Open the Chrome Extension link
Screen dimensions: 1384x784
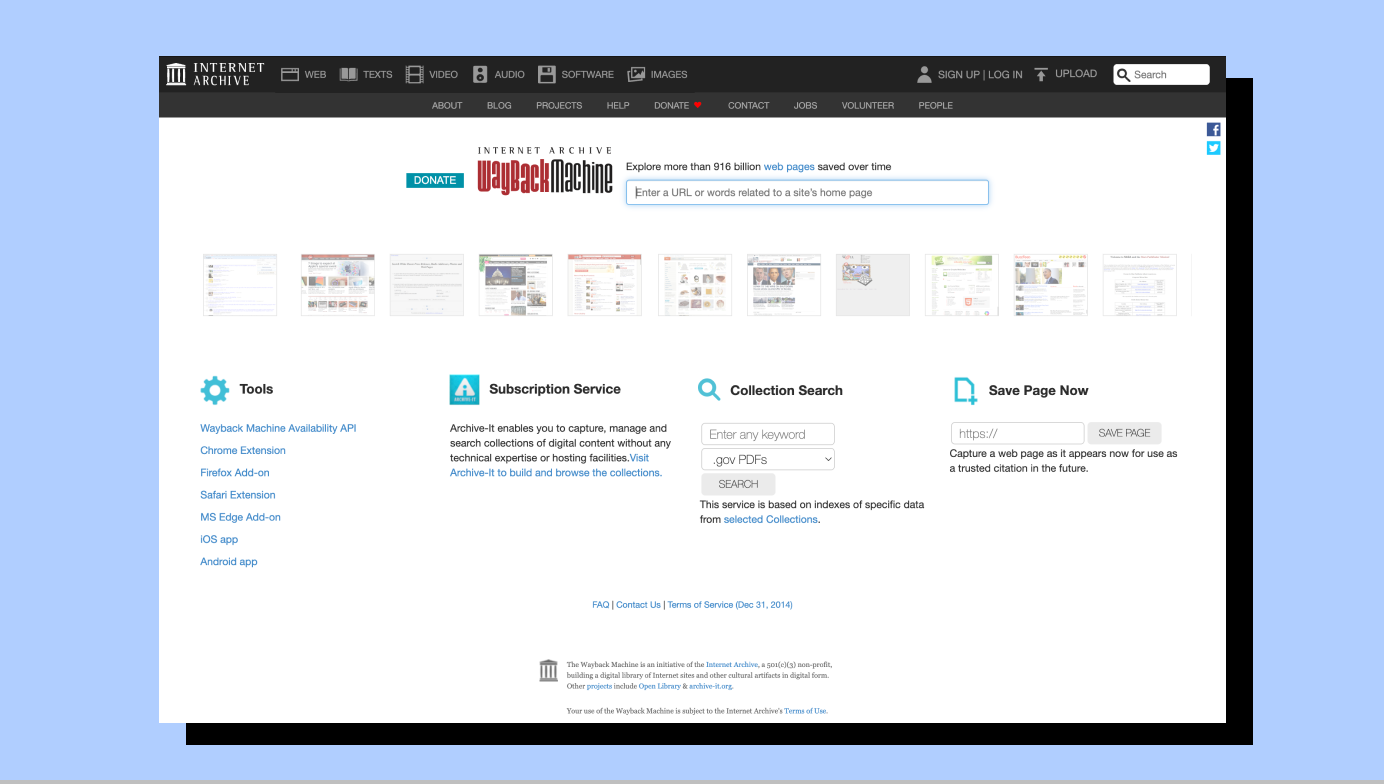(243, 450)
